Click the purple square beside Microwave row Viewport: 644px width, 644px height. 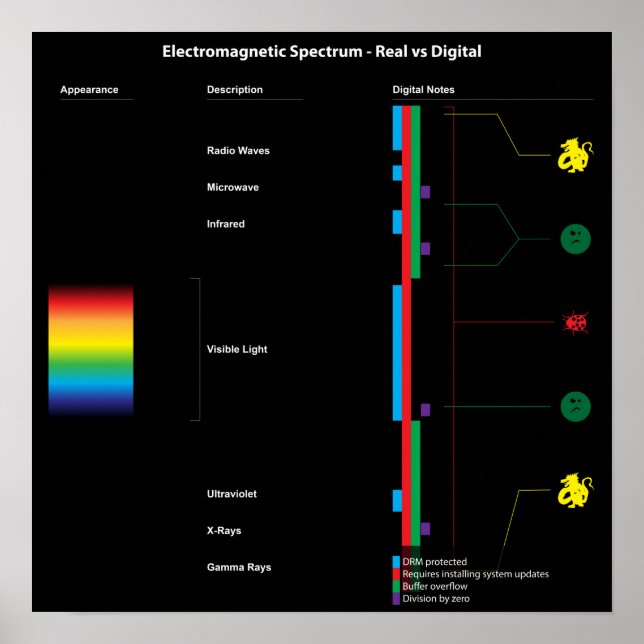425,192
